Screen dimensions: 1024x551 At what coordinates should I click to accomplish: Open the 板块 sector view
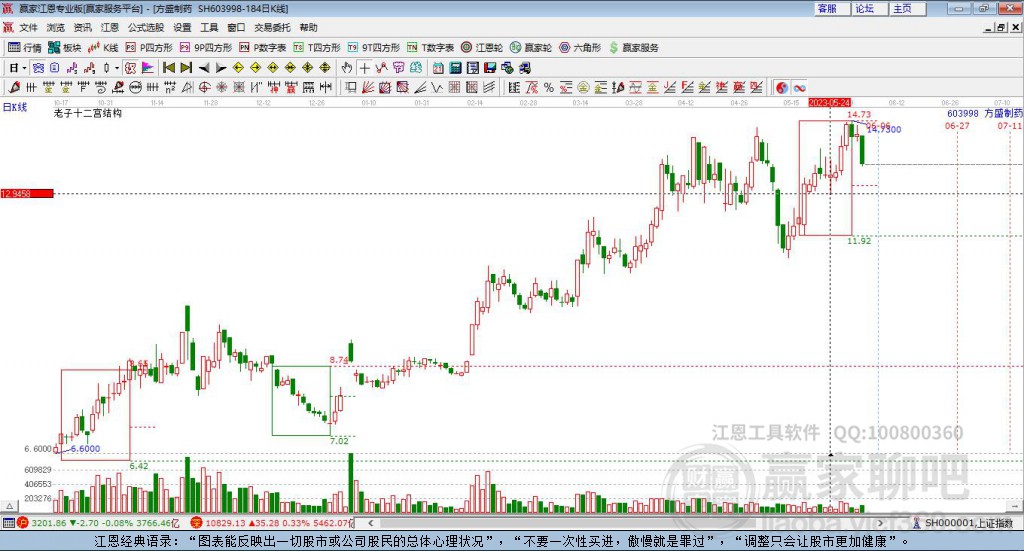pyautogui.click(x=64, y=48)
